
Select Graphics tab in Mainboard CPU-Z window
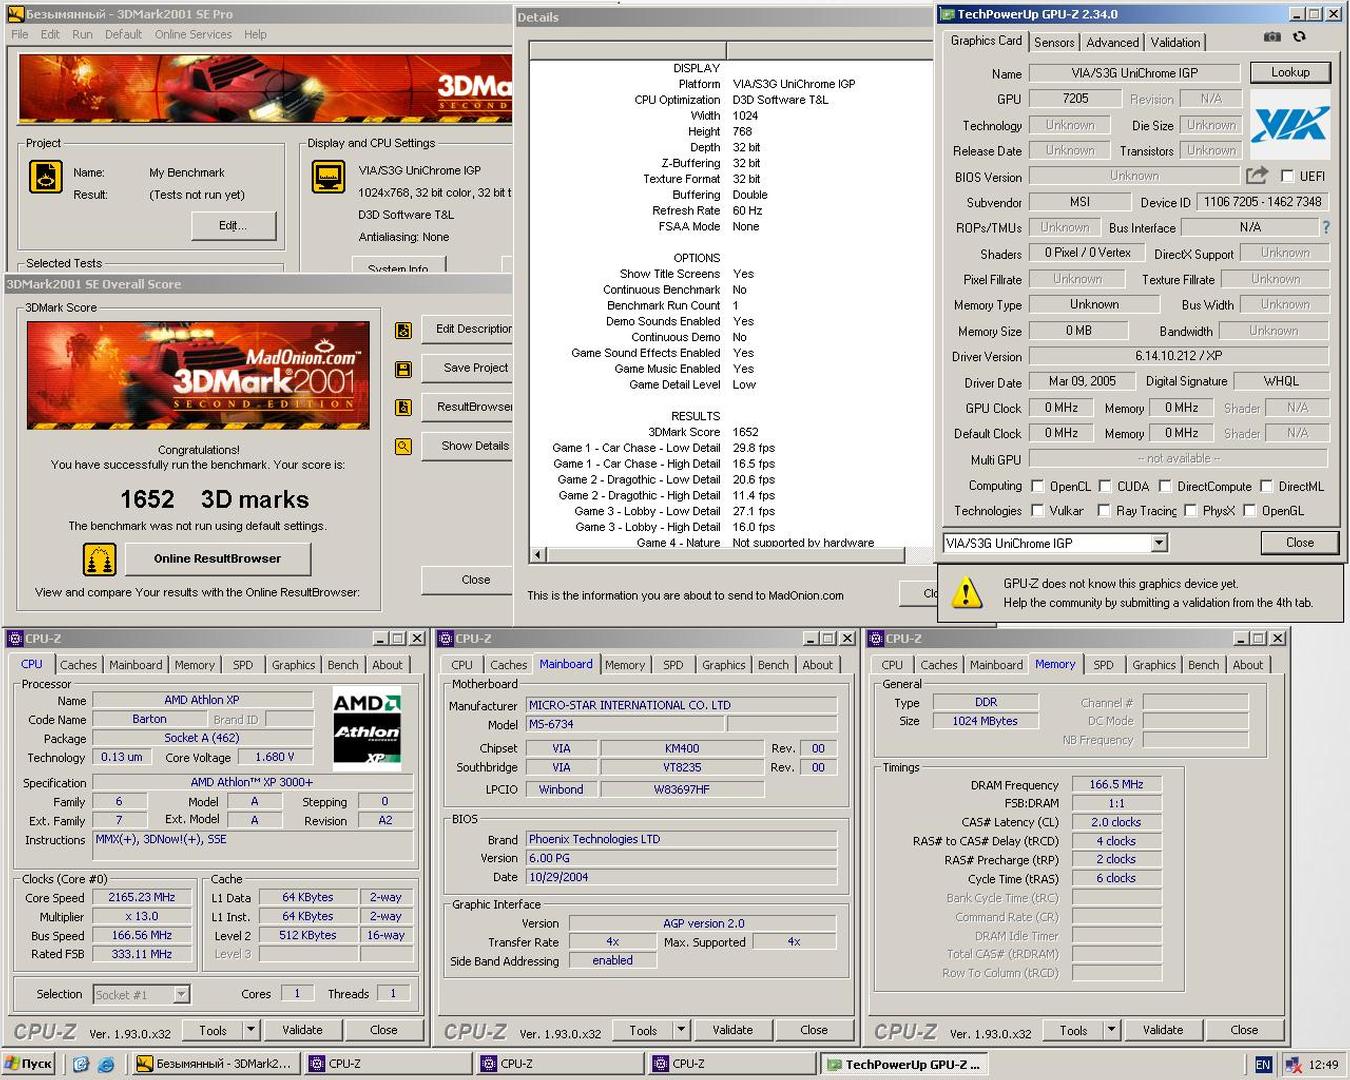coord(723,665)
